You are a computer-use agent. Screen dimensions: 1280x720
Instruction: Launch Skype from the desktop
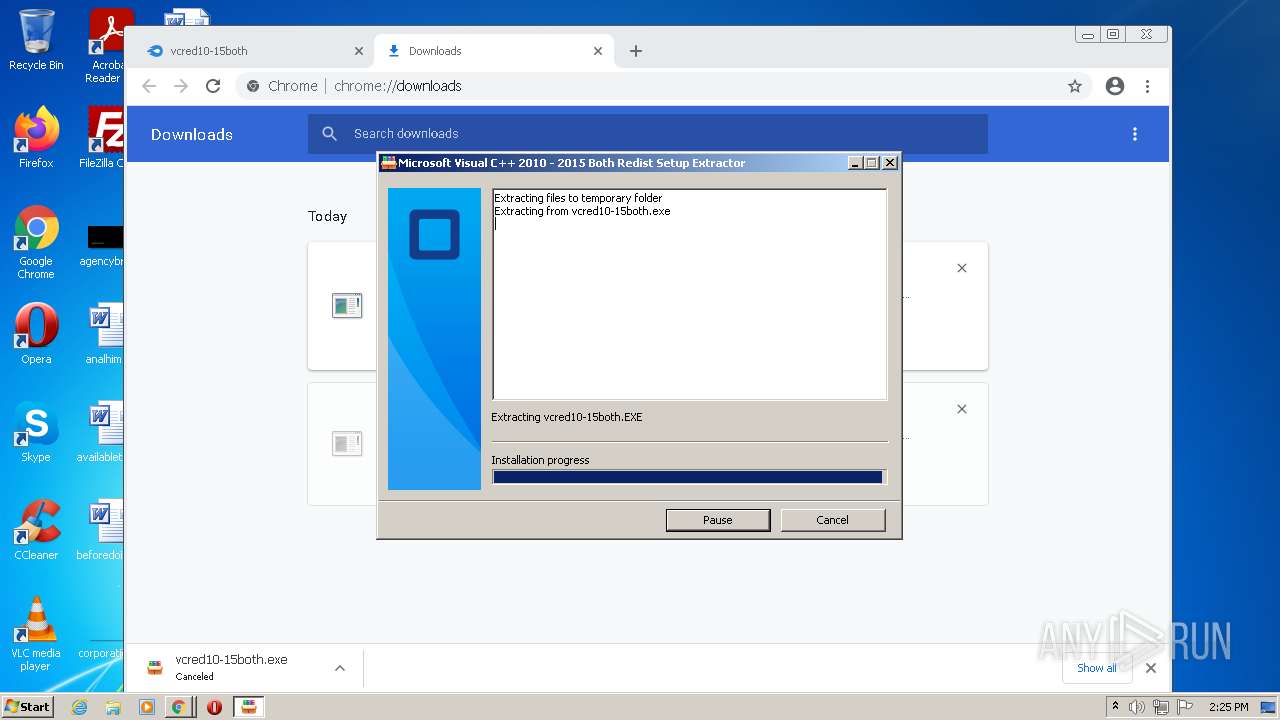pos(36,432)
